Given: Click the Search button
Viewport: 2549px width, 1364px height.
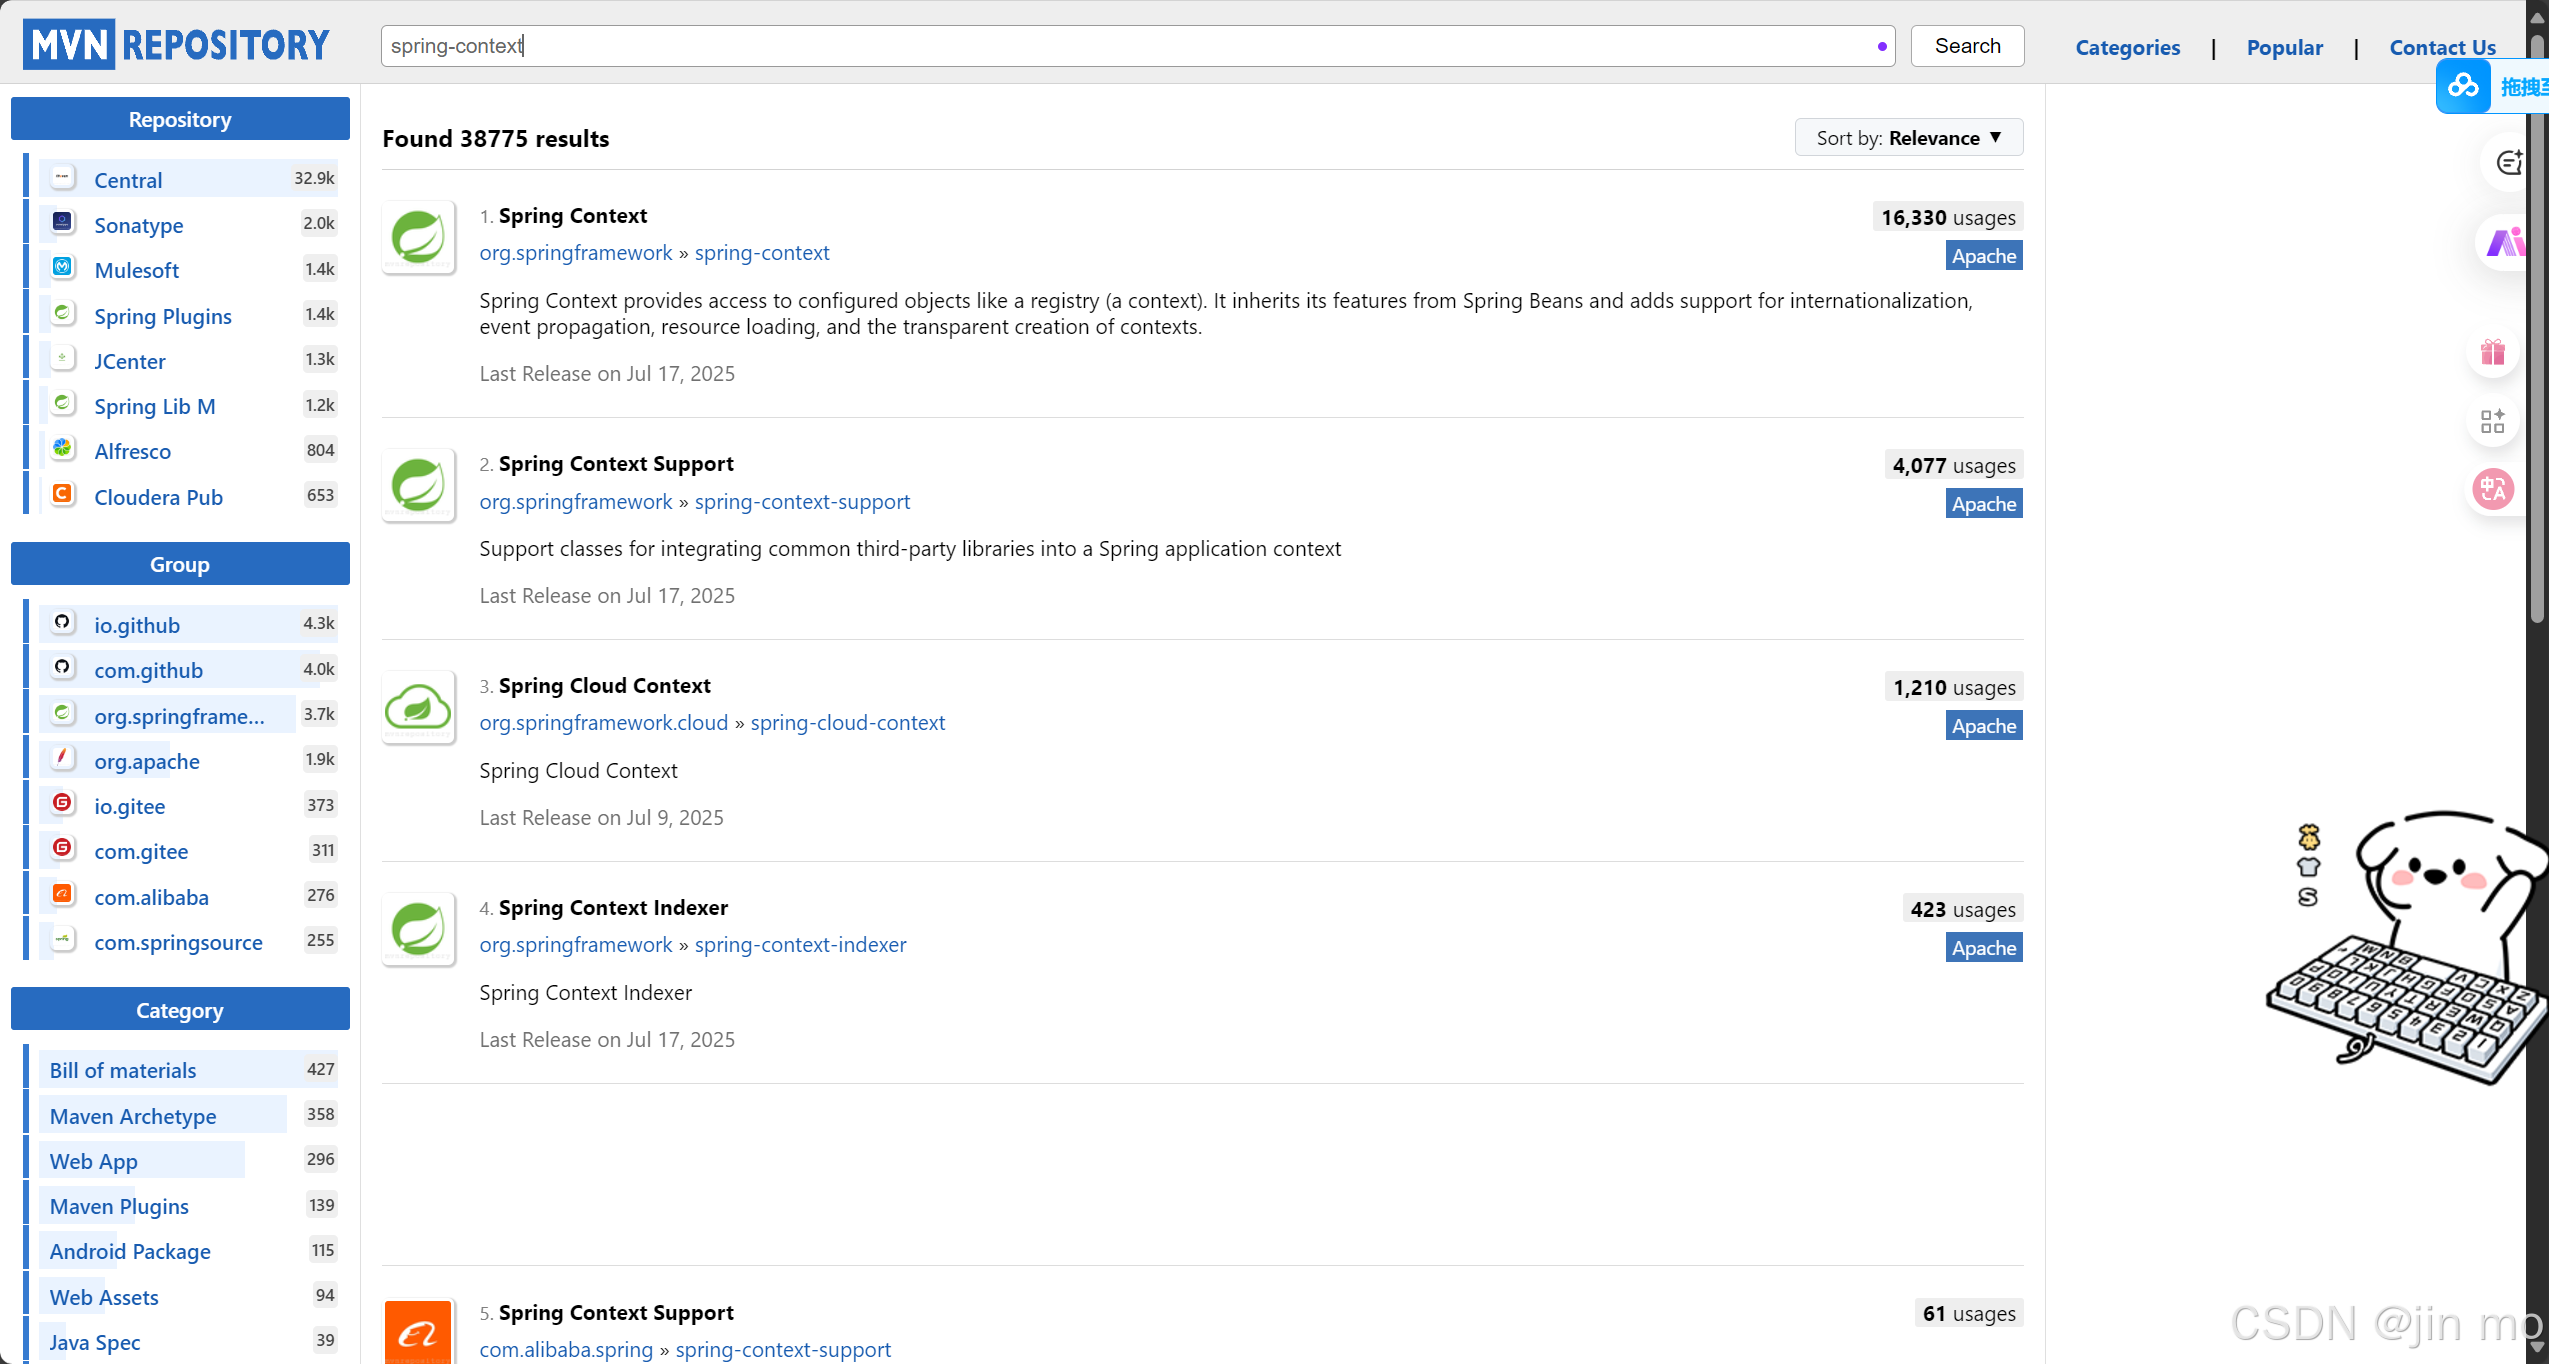Looking at the screenshot, I should (1967, 46).
